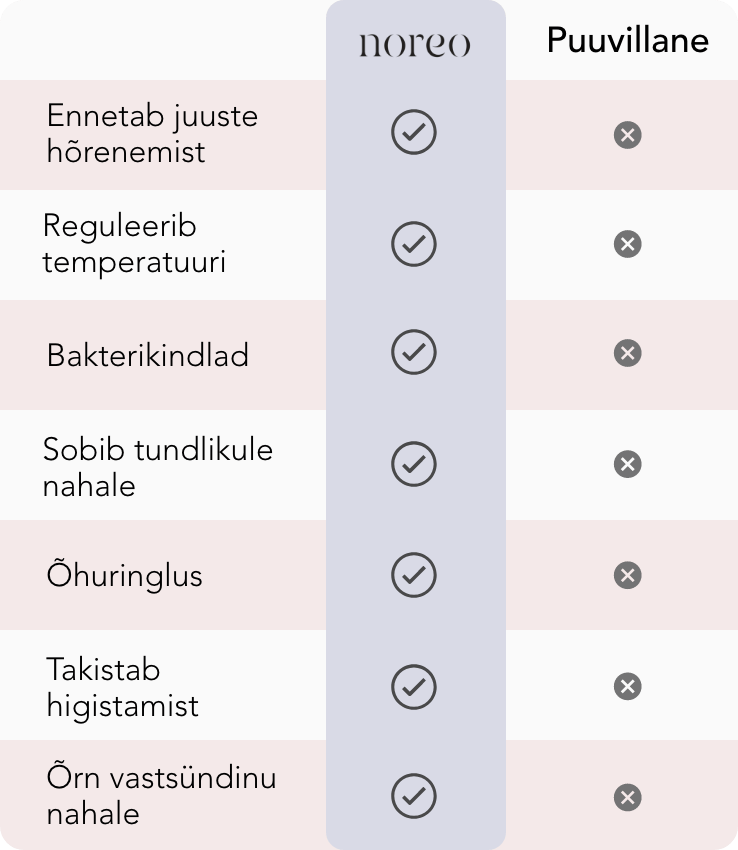Image resolution: width=738 pixels, height=850 pixels.
Task: Select the Bakterikindlad feature text
Action: coord(148,355)
